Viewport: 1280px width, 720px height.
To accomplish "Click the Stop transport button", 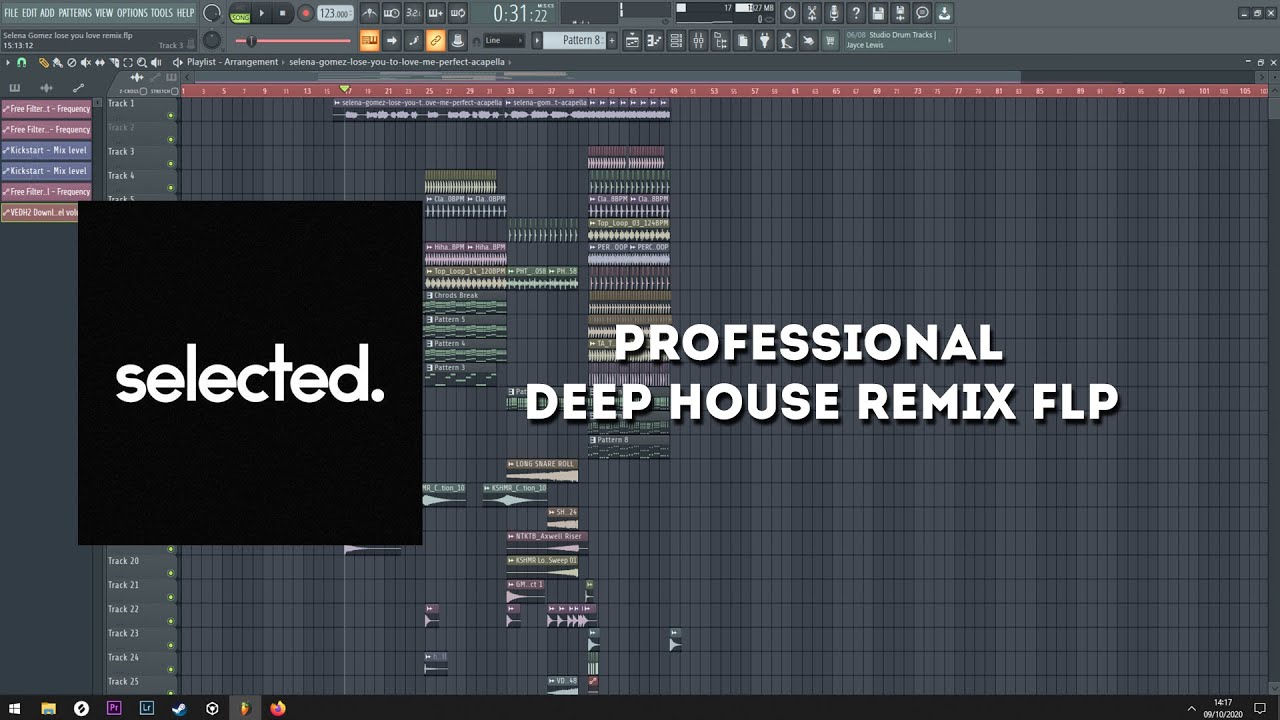I will coord(283,13).
